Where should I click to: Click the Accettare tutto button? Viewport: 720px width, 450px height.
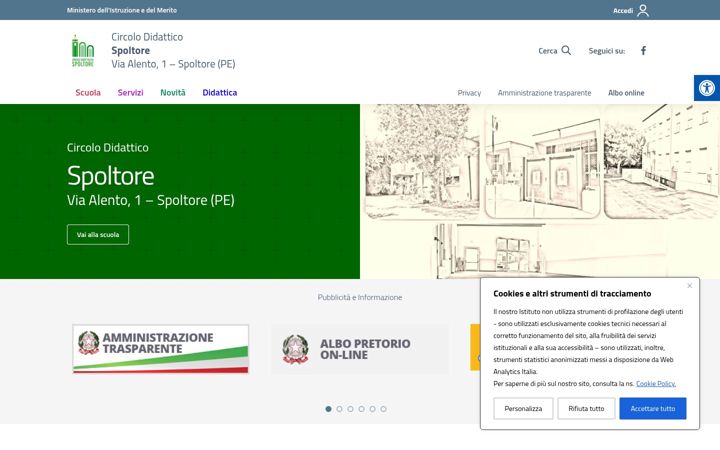[x=652, y=409]
